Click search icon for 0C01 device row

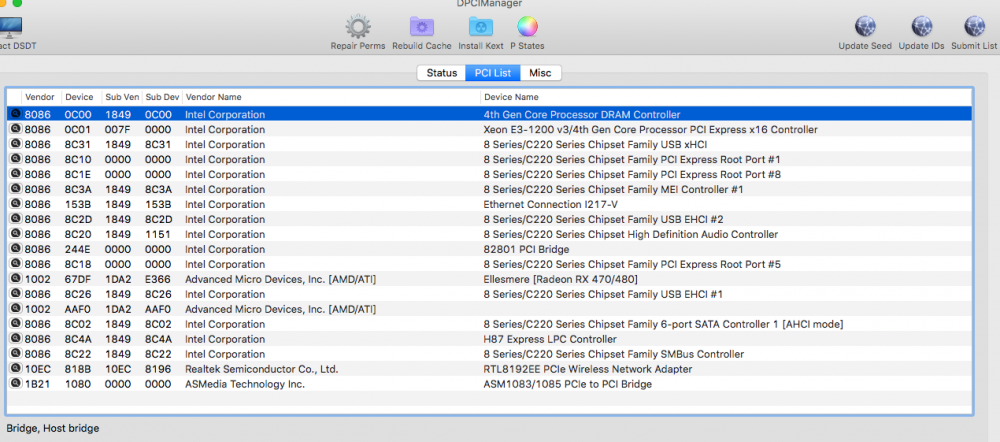click(15, 129)
